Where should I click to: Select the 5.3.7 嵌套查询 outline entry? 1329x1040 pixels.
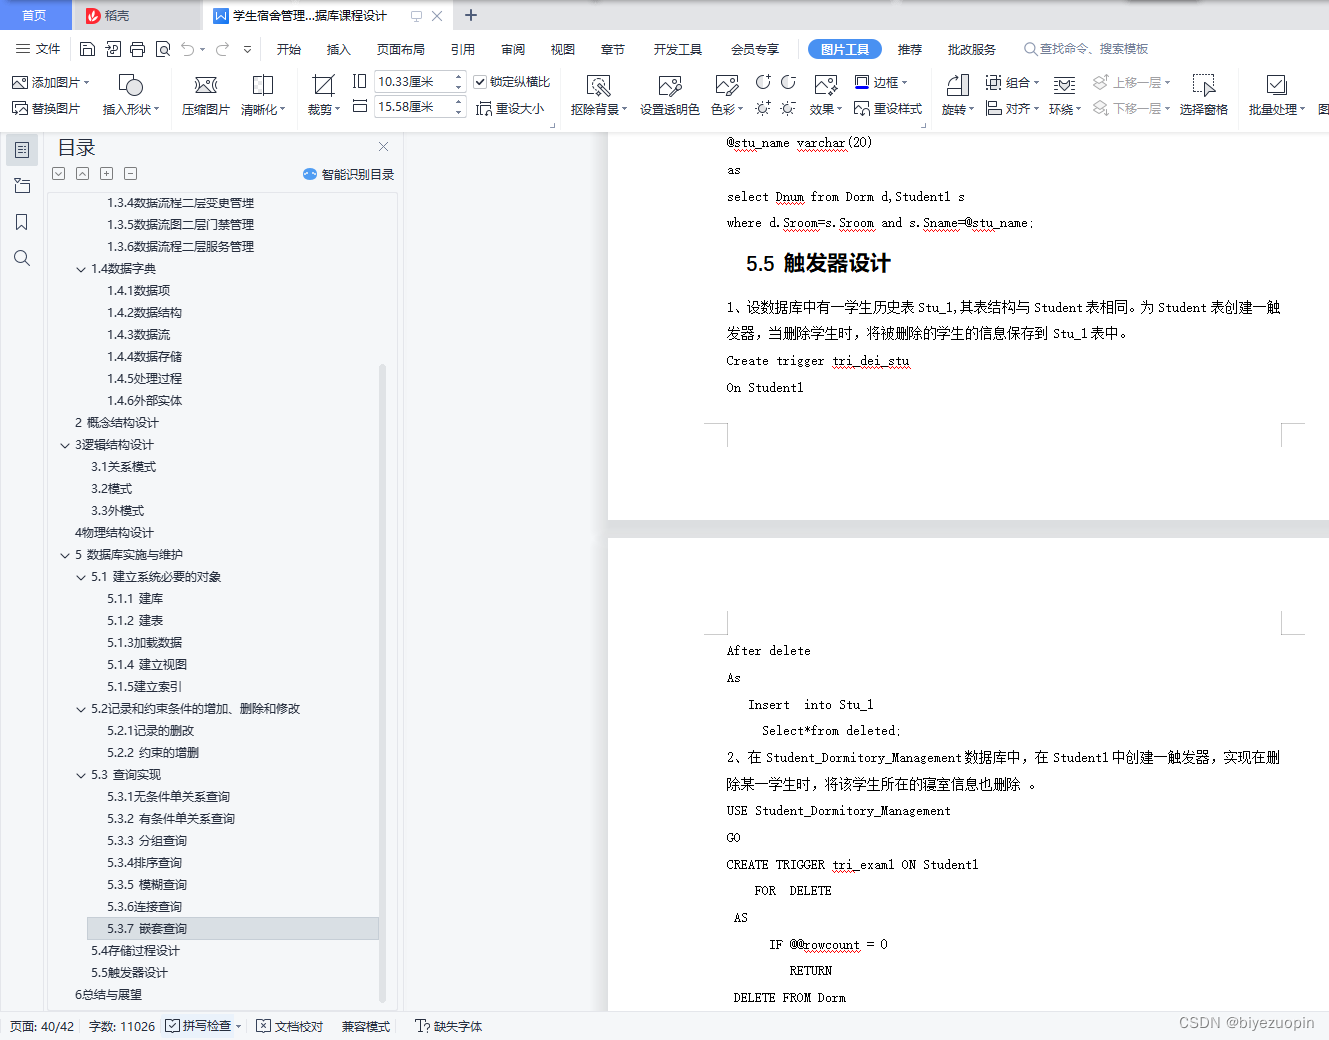(150, 928)
